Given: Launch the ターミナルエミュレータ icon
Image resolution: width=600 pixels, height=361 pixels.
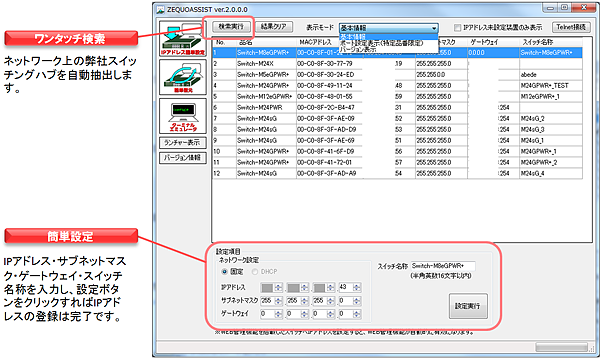Looking at the screenshot, I should pos(183,116).
